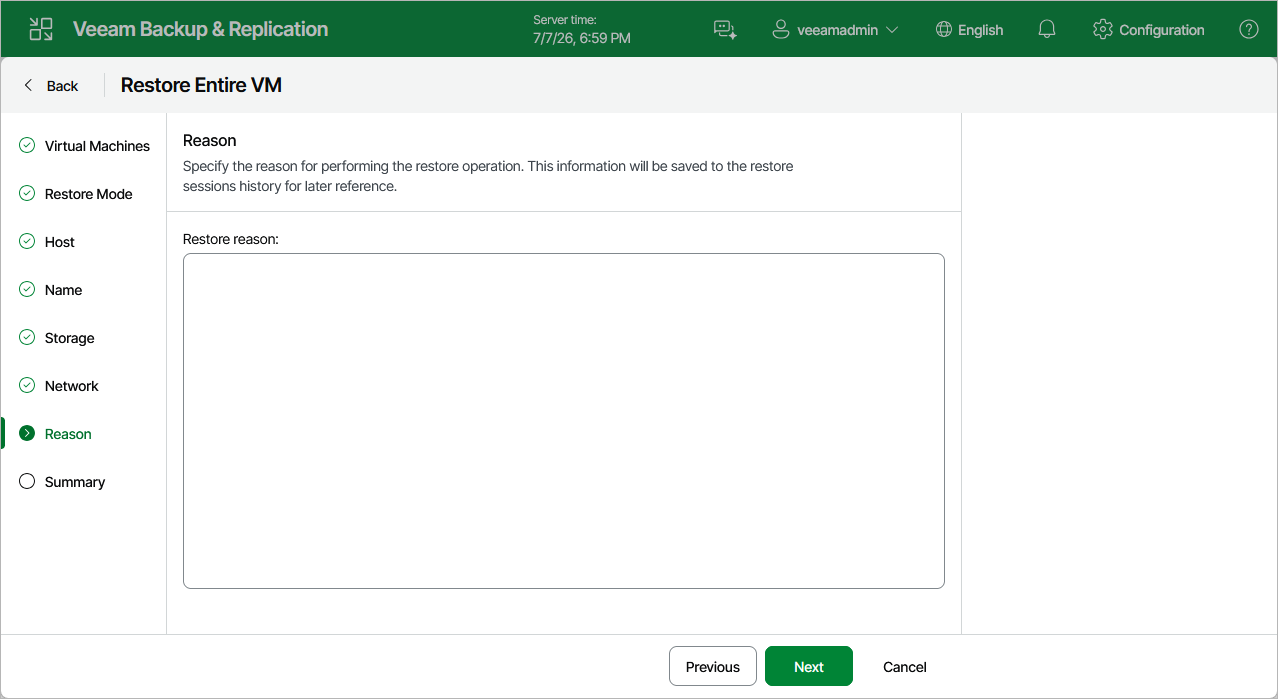The height and width of the screenshot is (699, 1278).
Task: Click the Back link text
Action: 62,86
